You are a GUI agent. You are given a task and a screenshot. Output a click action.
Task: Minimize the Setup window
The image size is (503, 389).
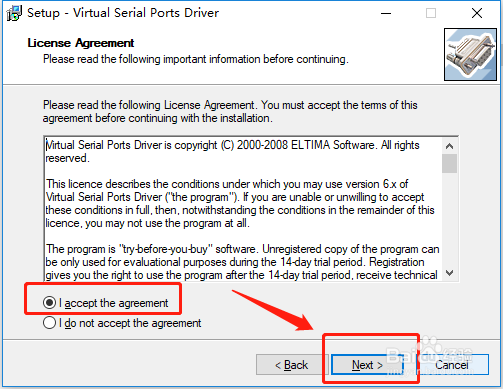386,13
